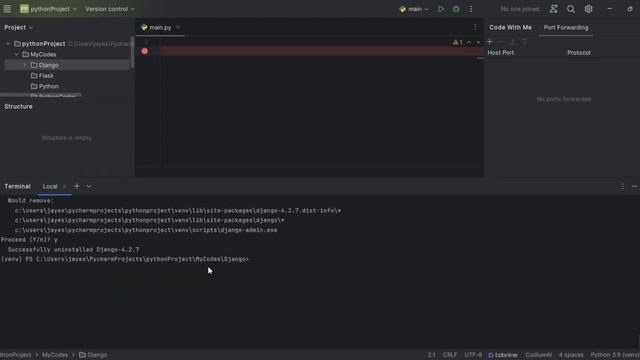Screen dimensions: 640x360
Task: Open terminal options kebab menu
Action: pos(622,187)
